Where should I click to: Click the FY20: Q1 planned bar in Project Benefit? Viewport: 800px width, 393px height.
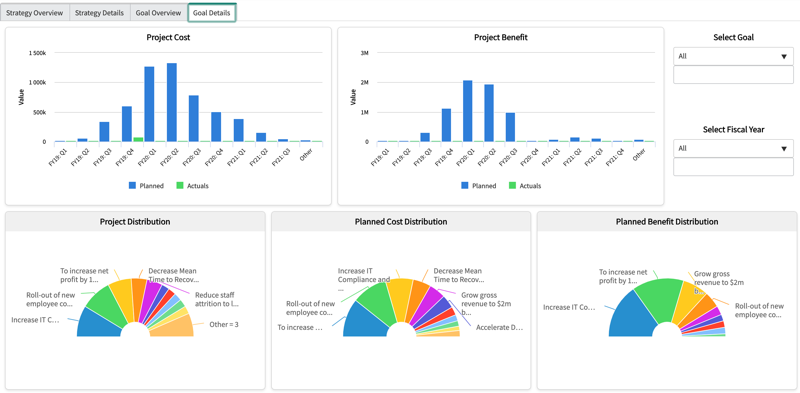(467, 111)
